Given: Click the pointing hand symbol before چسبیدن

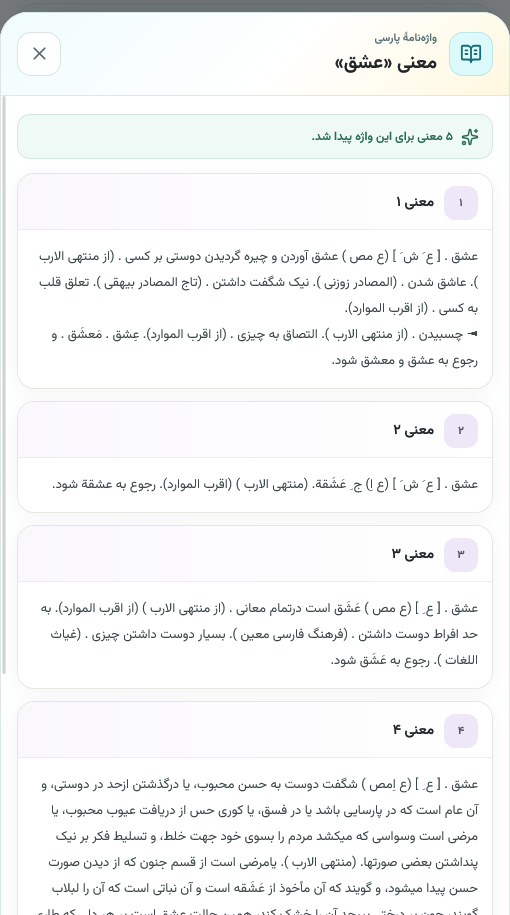Looking at the screenshot, I should point(473,334).
